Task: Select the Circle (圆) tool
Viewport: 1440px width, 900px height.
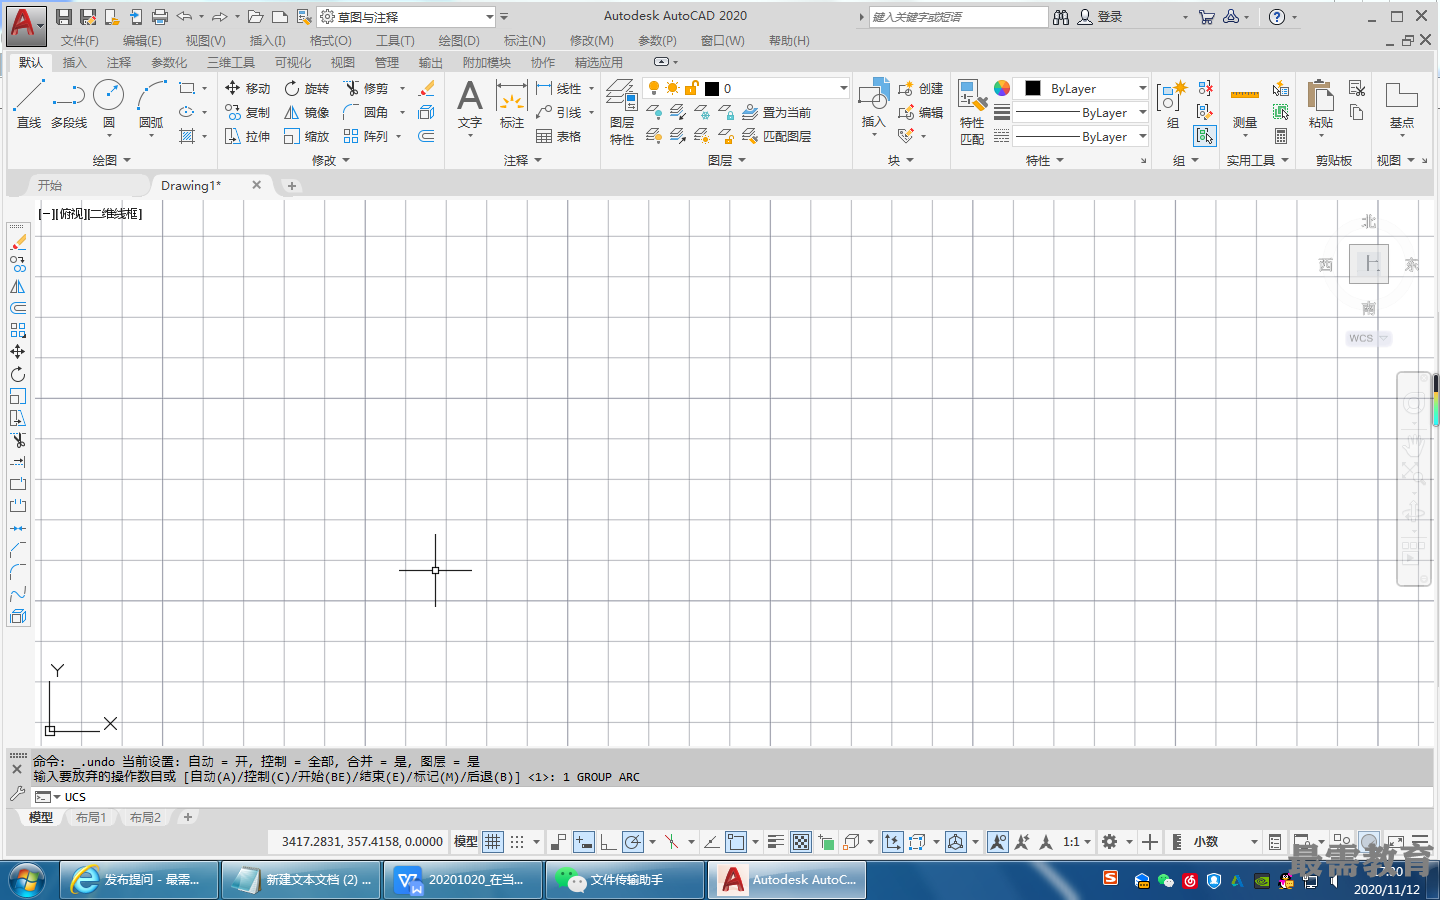Action: [x=108, y=104]
